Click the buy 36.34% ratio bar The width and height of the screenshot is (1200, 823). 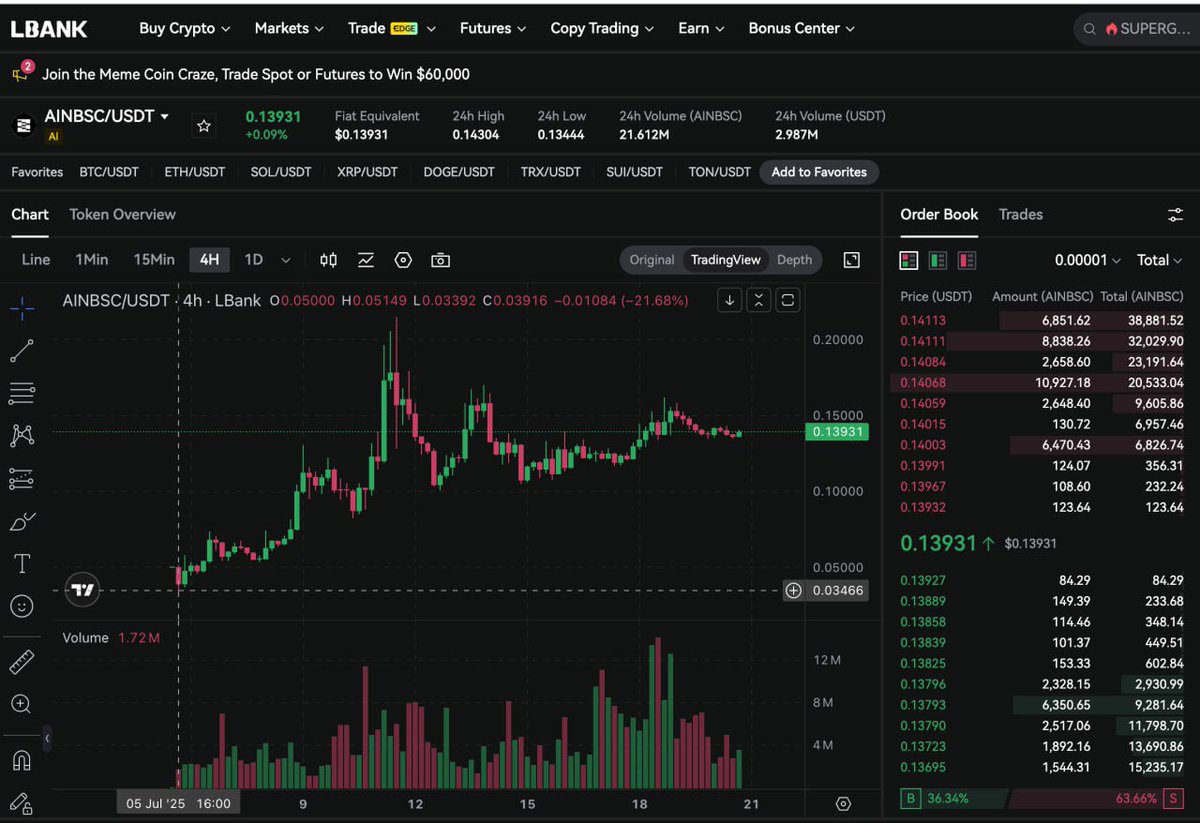point(954,799)
